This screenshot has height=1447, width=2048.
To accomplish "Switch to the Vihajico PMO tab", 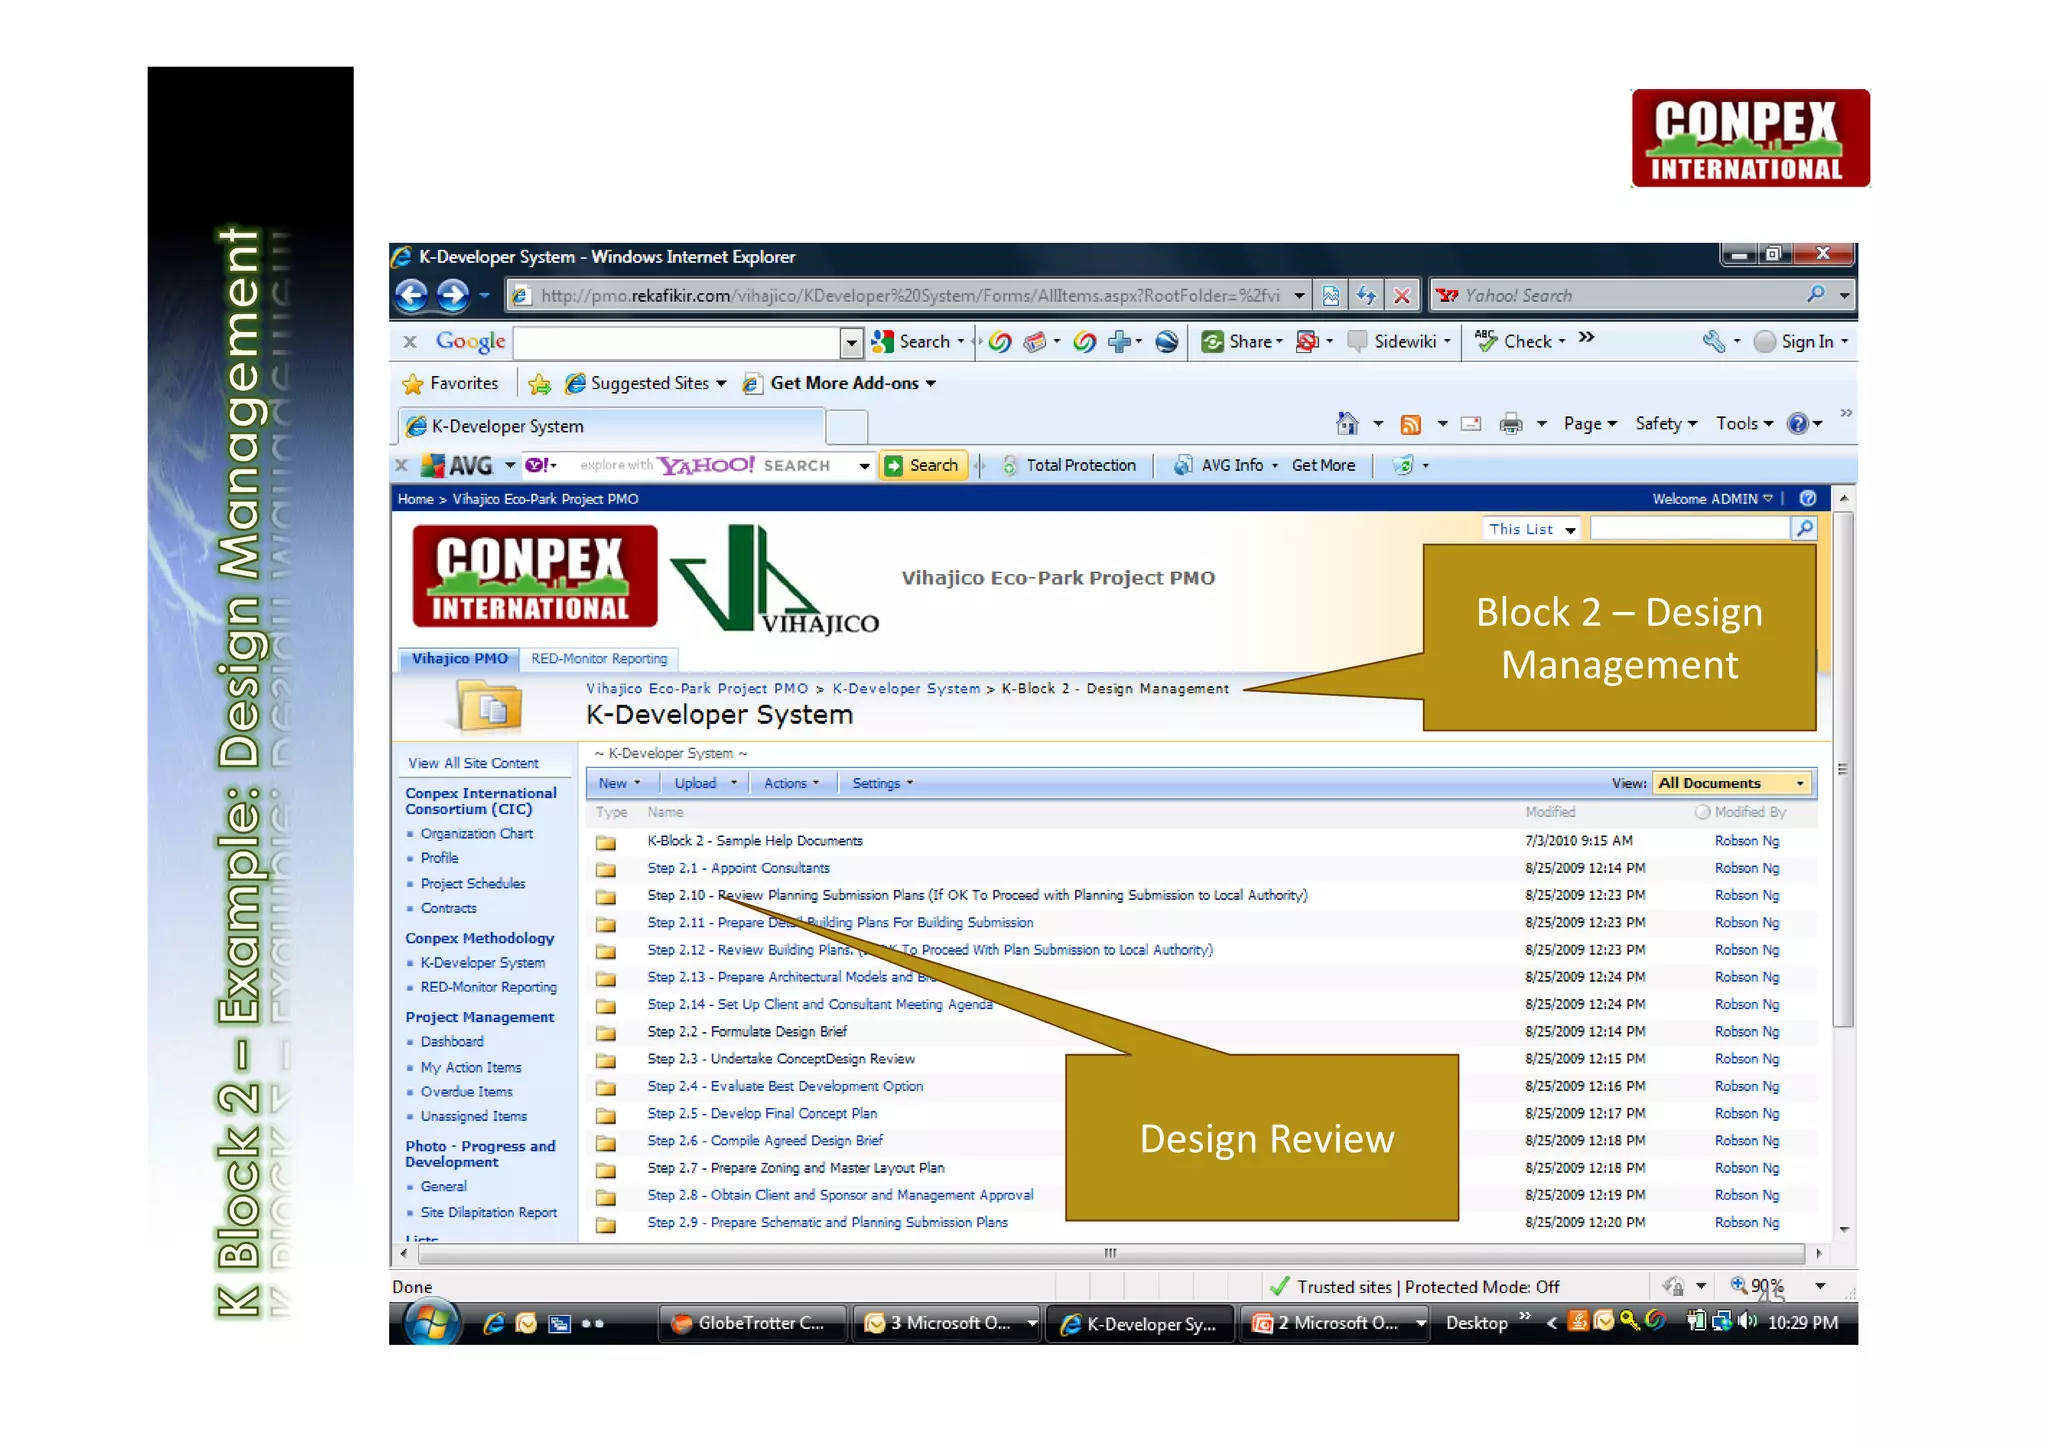I will pyautogui.click(x=459, y=658).
